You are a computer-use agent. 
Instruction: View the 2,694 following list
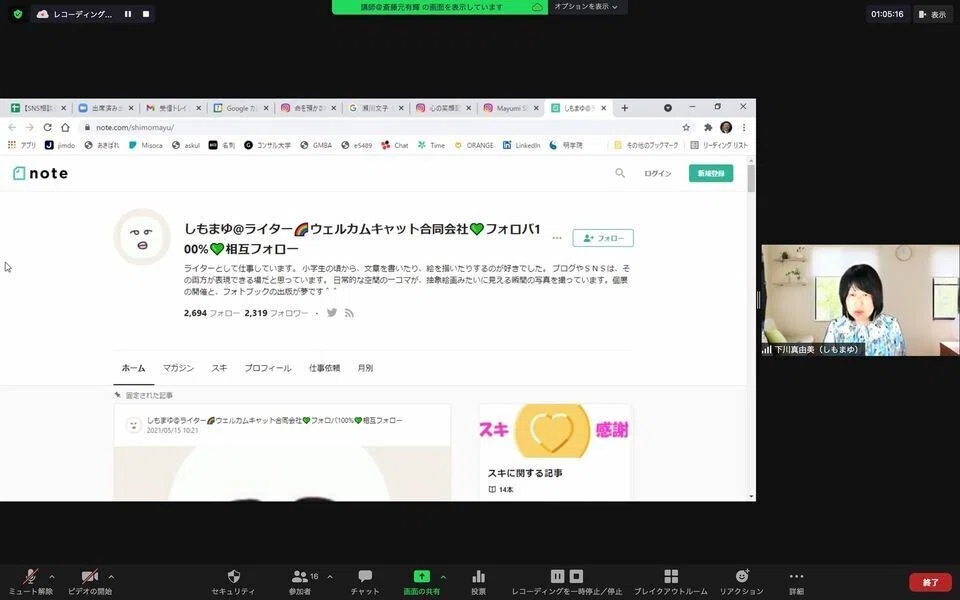pyautogui.click(x=212, y=313)
